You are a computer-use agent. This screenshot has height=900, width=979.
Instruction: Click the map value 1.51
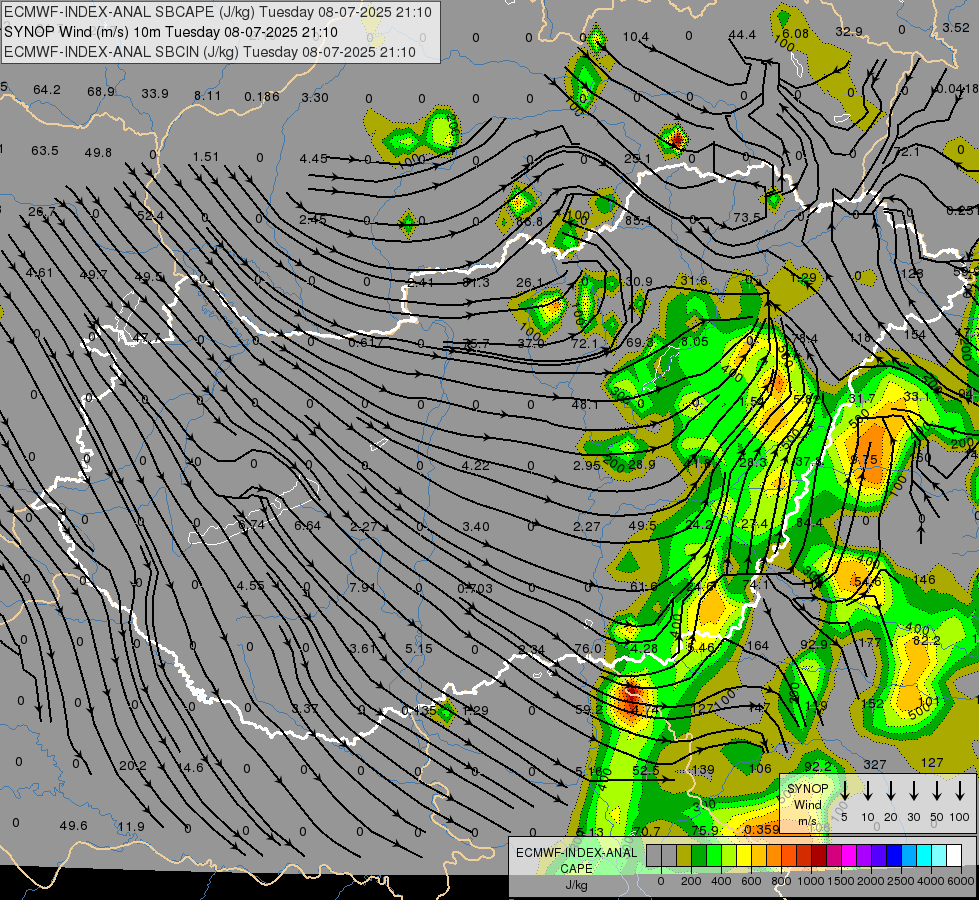click(x=205, y=156)
